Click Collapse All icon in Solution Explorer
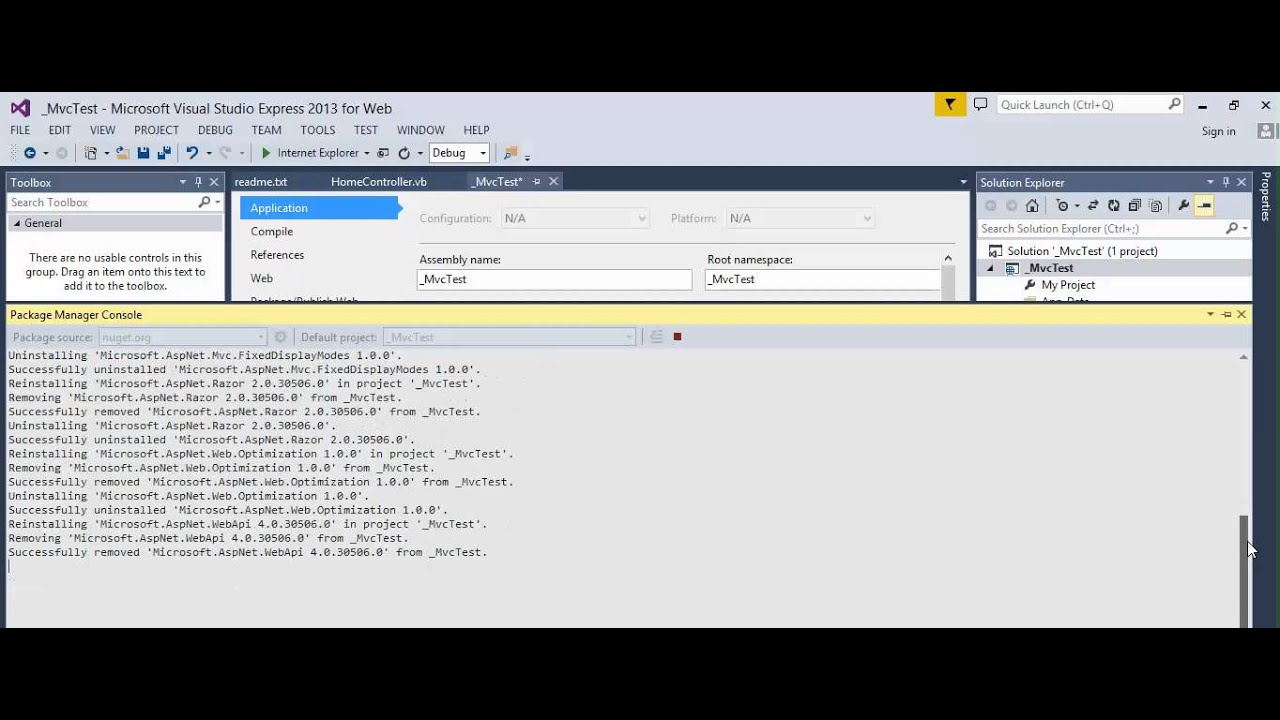The width and height of the screenshot is (1280, 720). (1134, 205)
